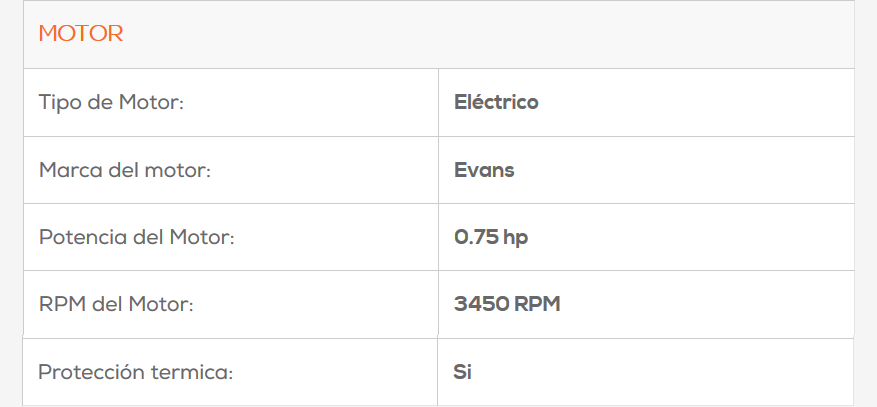This screenshot has width=877, height=407.
Task: Click the '3450 RPM' speed value
Action: point(507,304)
